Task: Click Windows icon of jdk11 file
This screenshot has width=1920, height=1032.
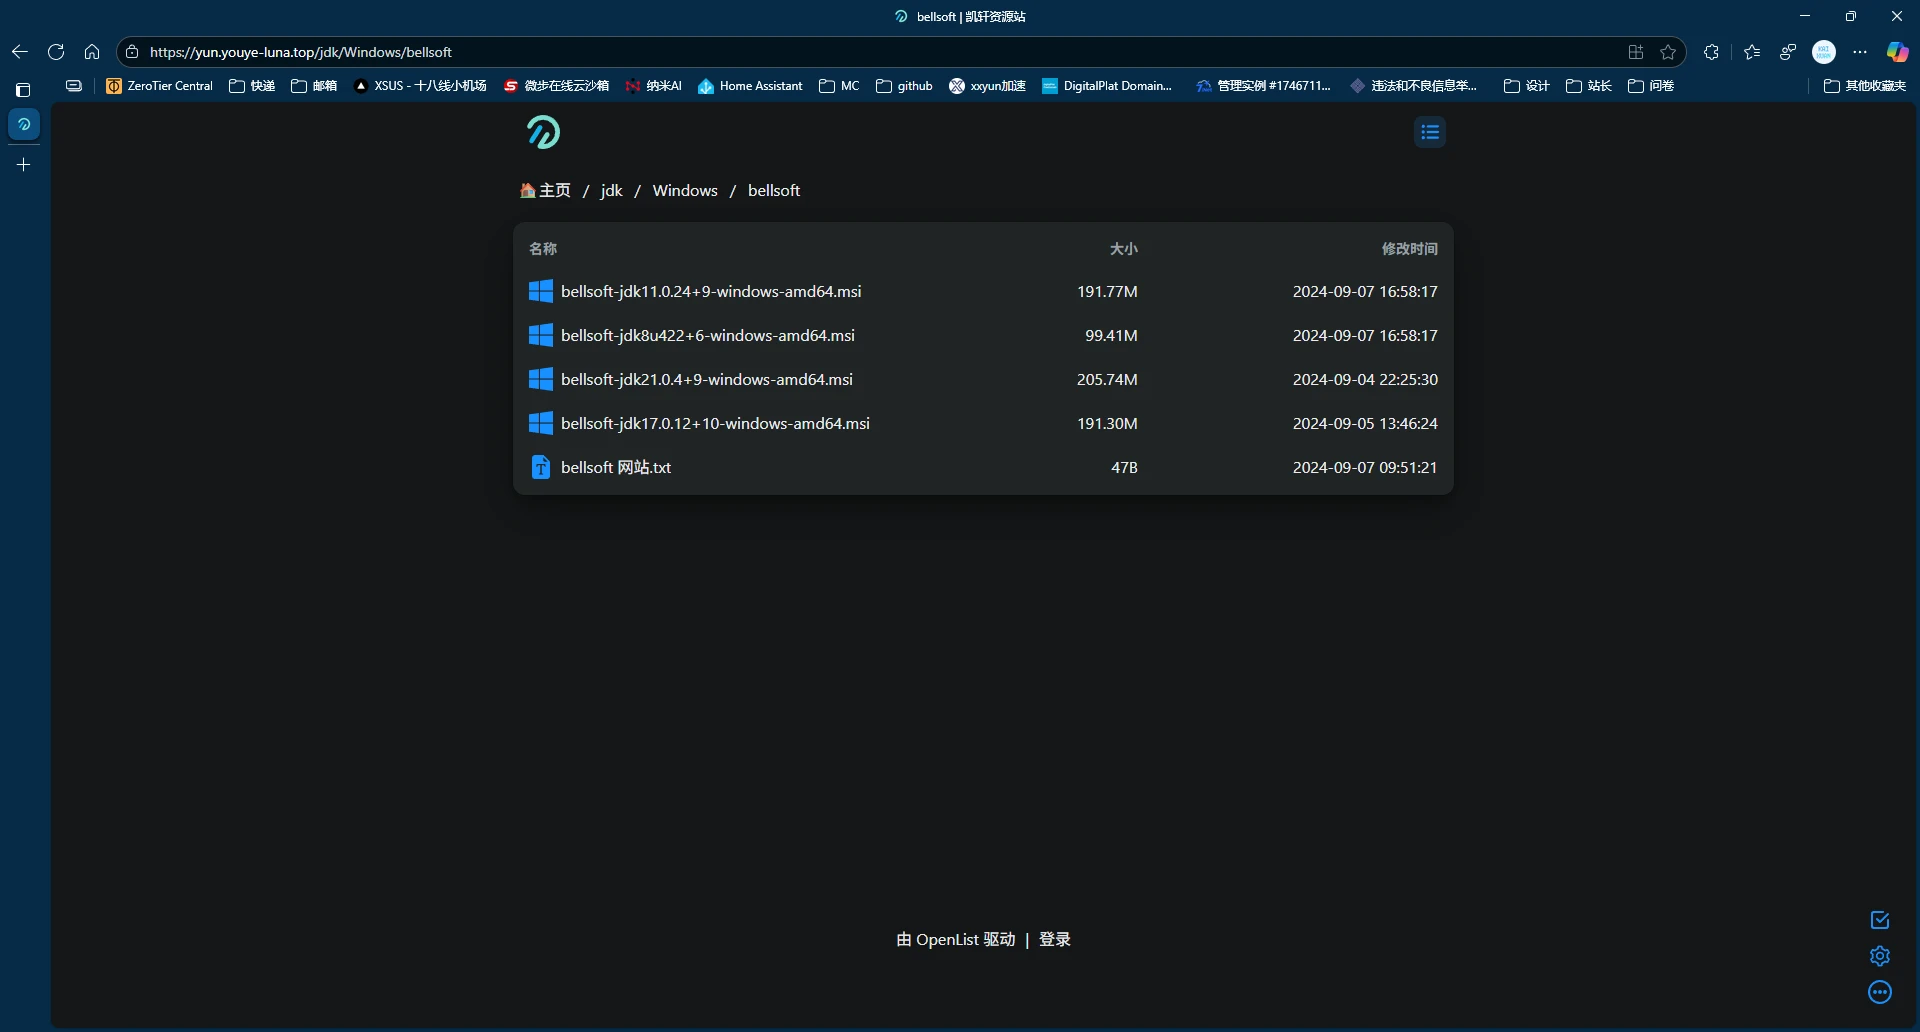Action: (541, 291)
